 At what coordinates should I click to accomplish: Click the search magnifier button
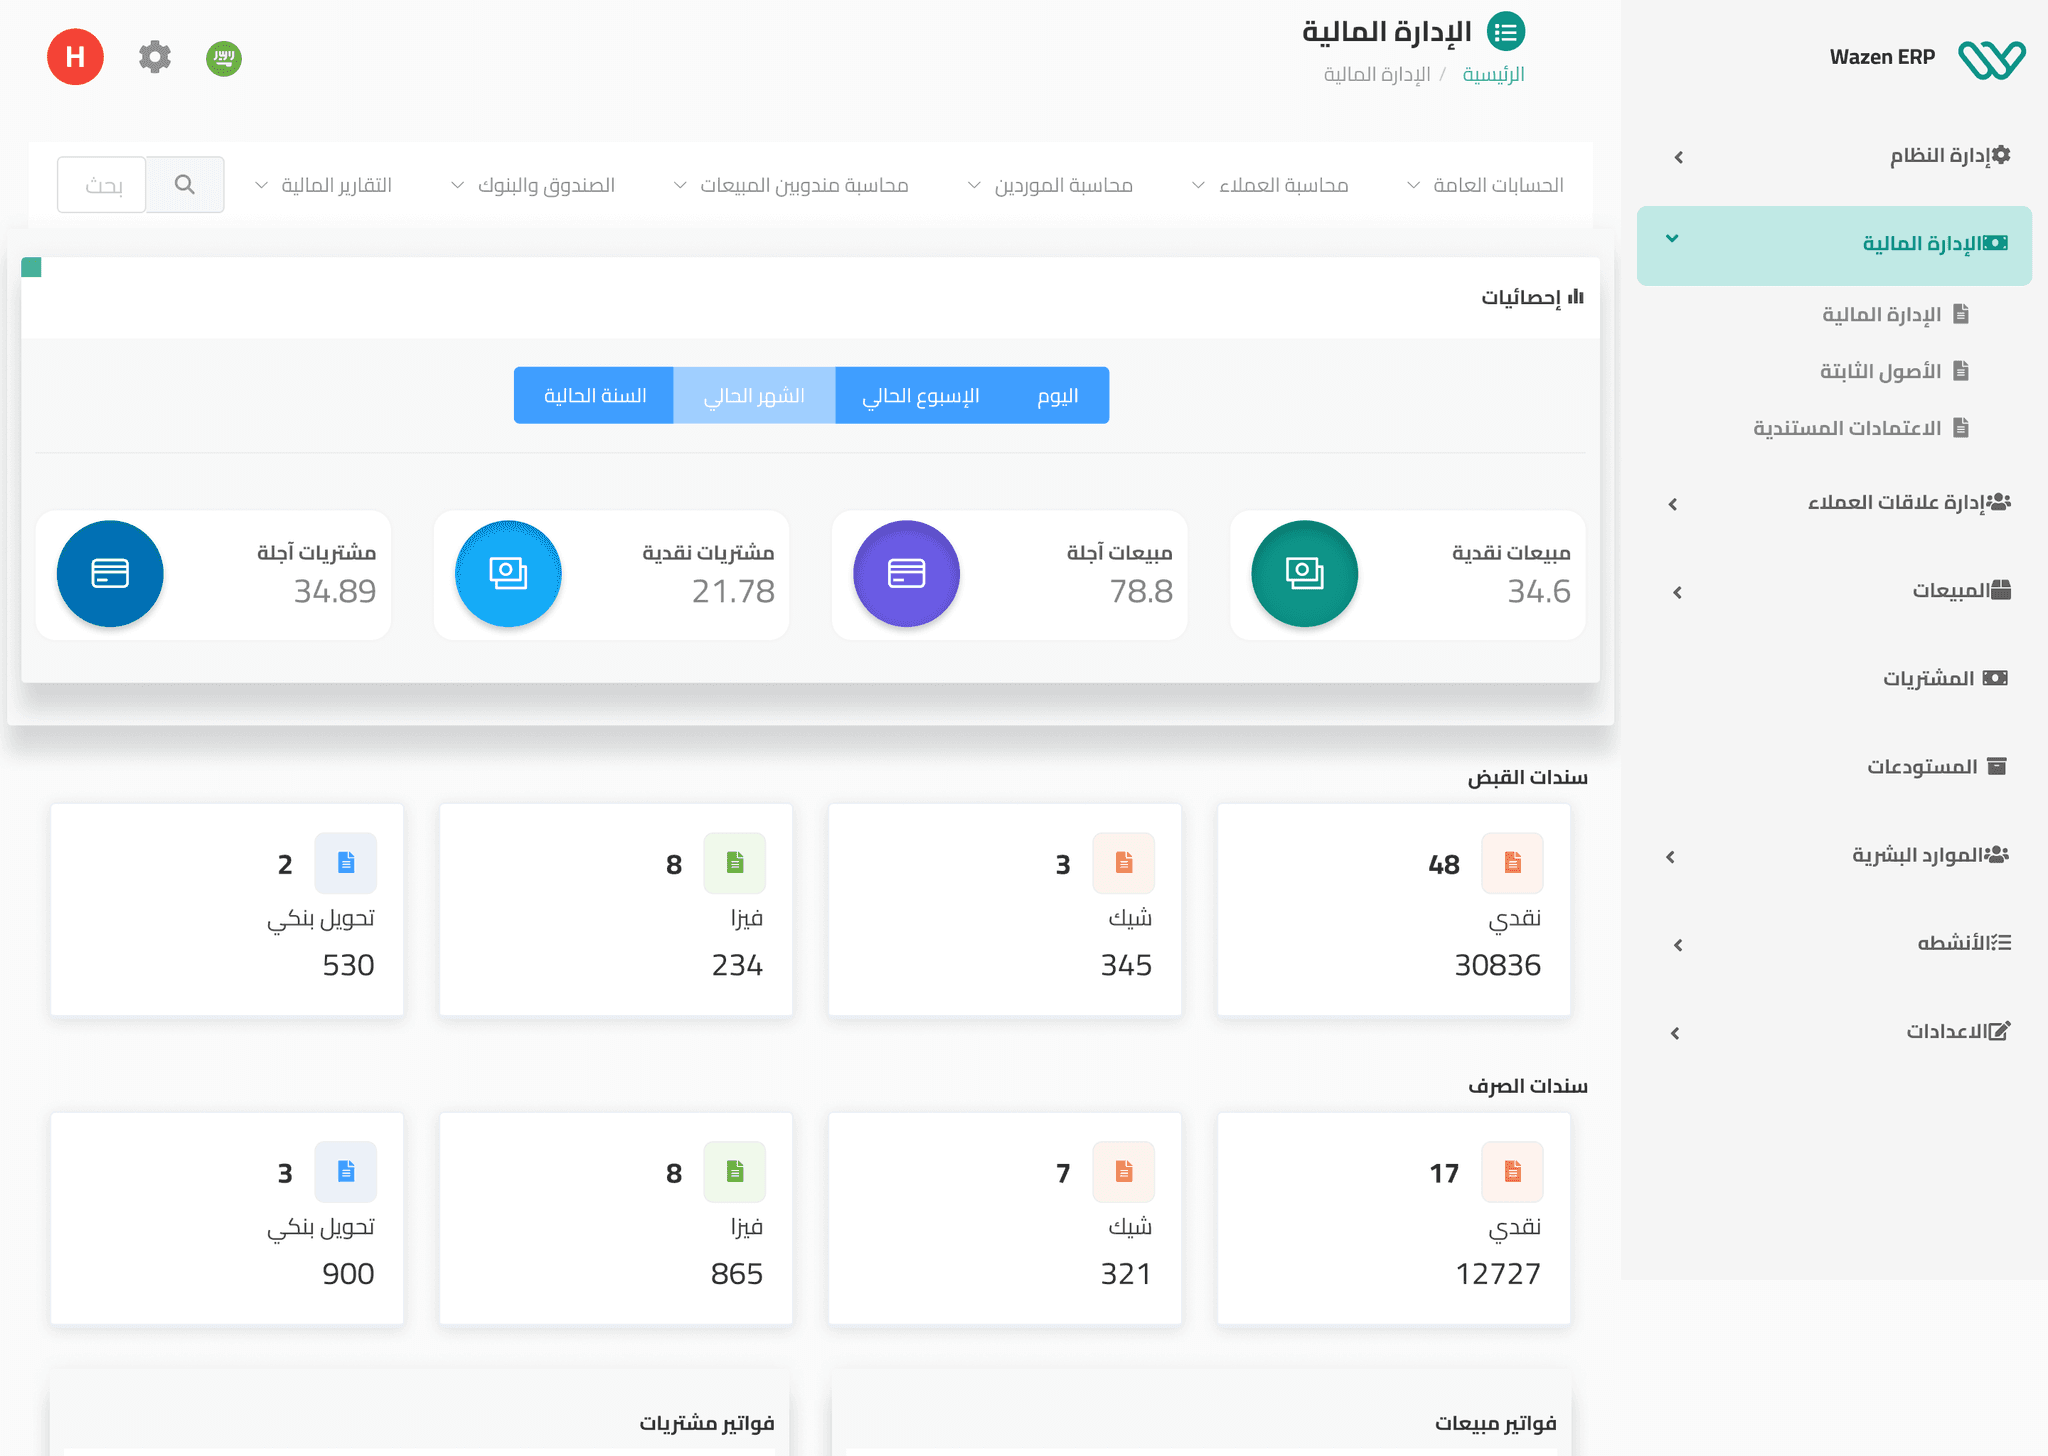(185, 184)
